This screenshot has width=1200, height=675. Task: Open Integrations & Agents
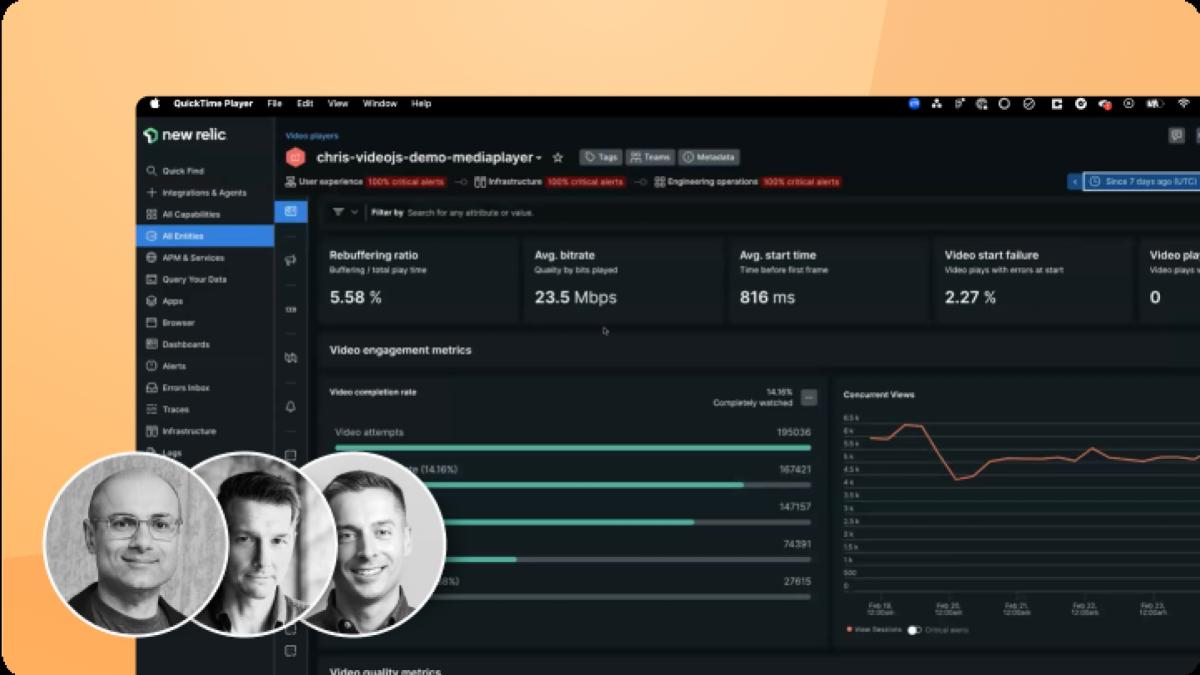click(x=196, y=192)
